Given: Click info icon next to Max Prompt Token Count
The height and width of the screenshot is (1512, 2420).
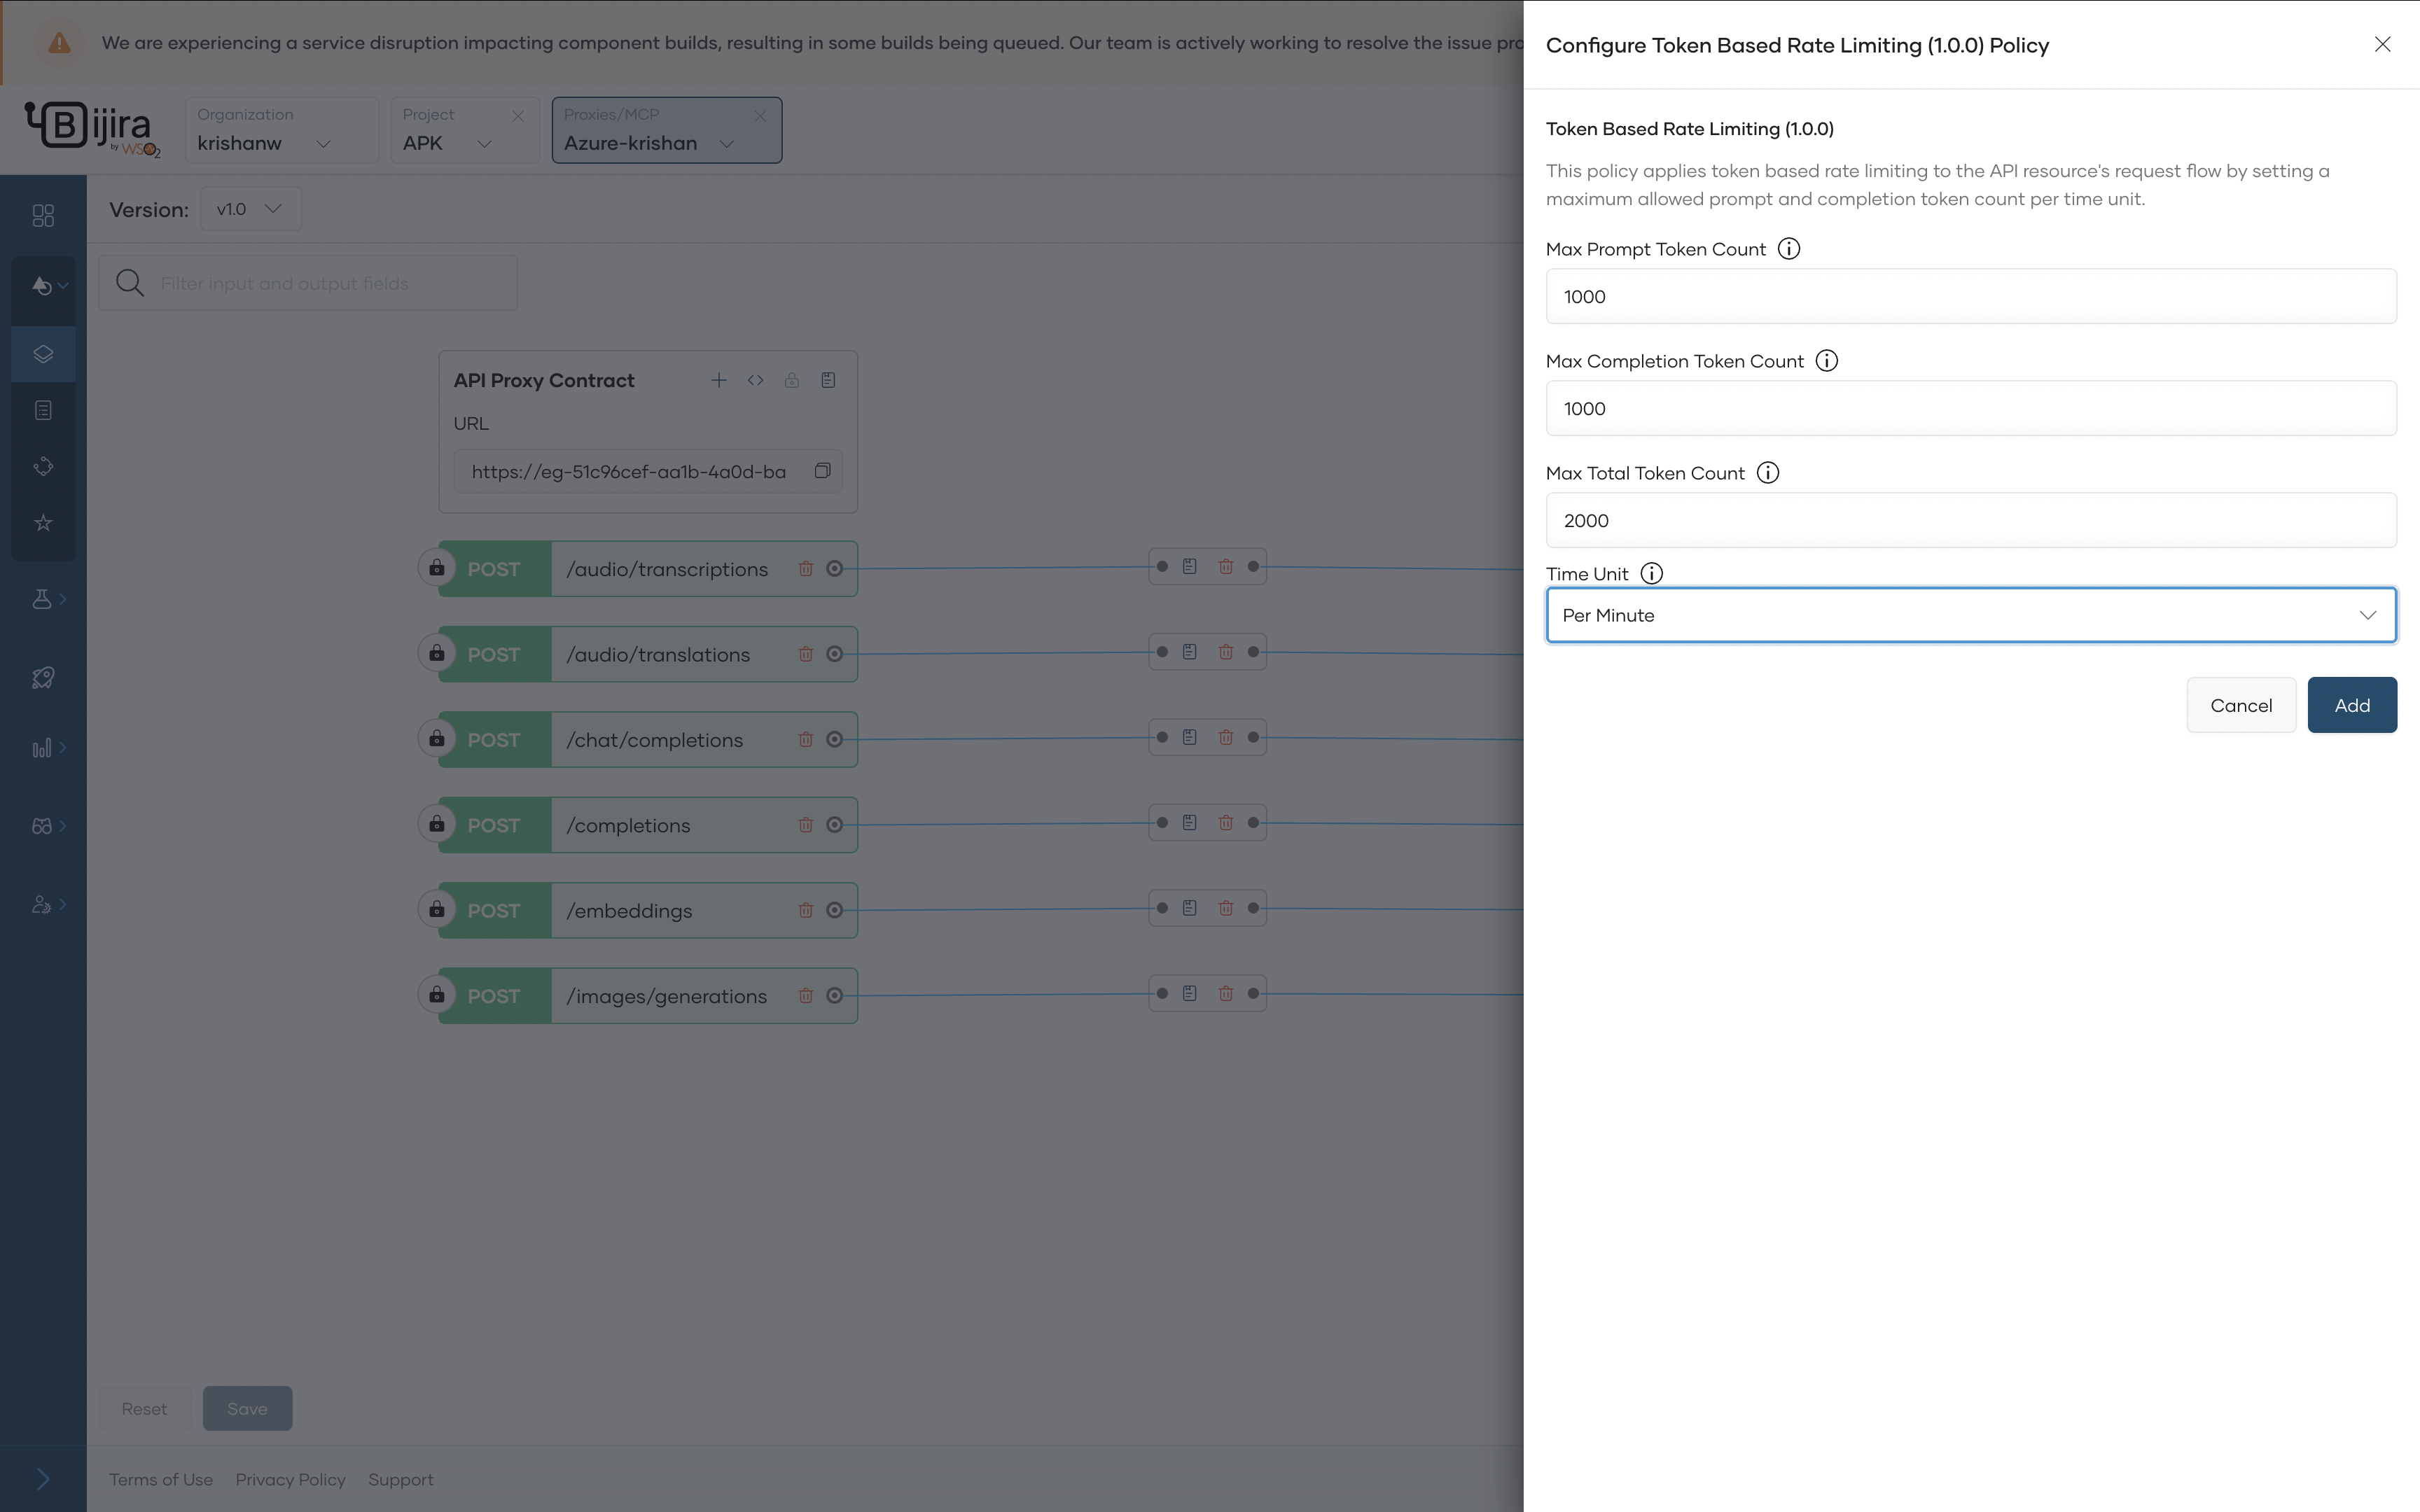Looking at the screenshot, I should 1789,249.
